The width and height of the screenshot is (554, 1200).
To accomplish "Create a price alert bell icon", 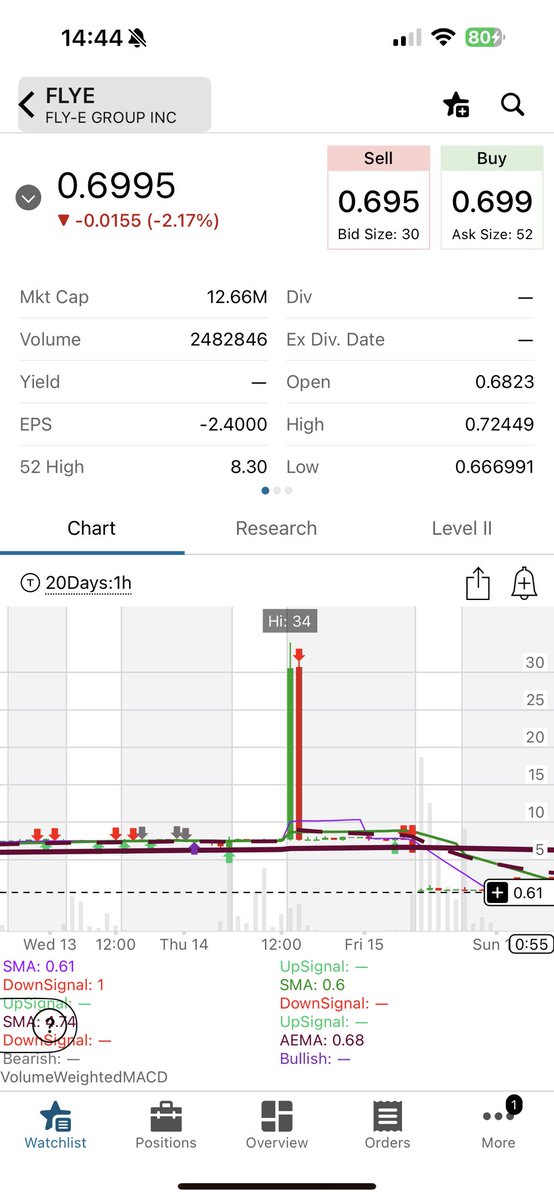I will tap(524, 583).
